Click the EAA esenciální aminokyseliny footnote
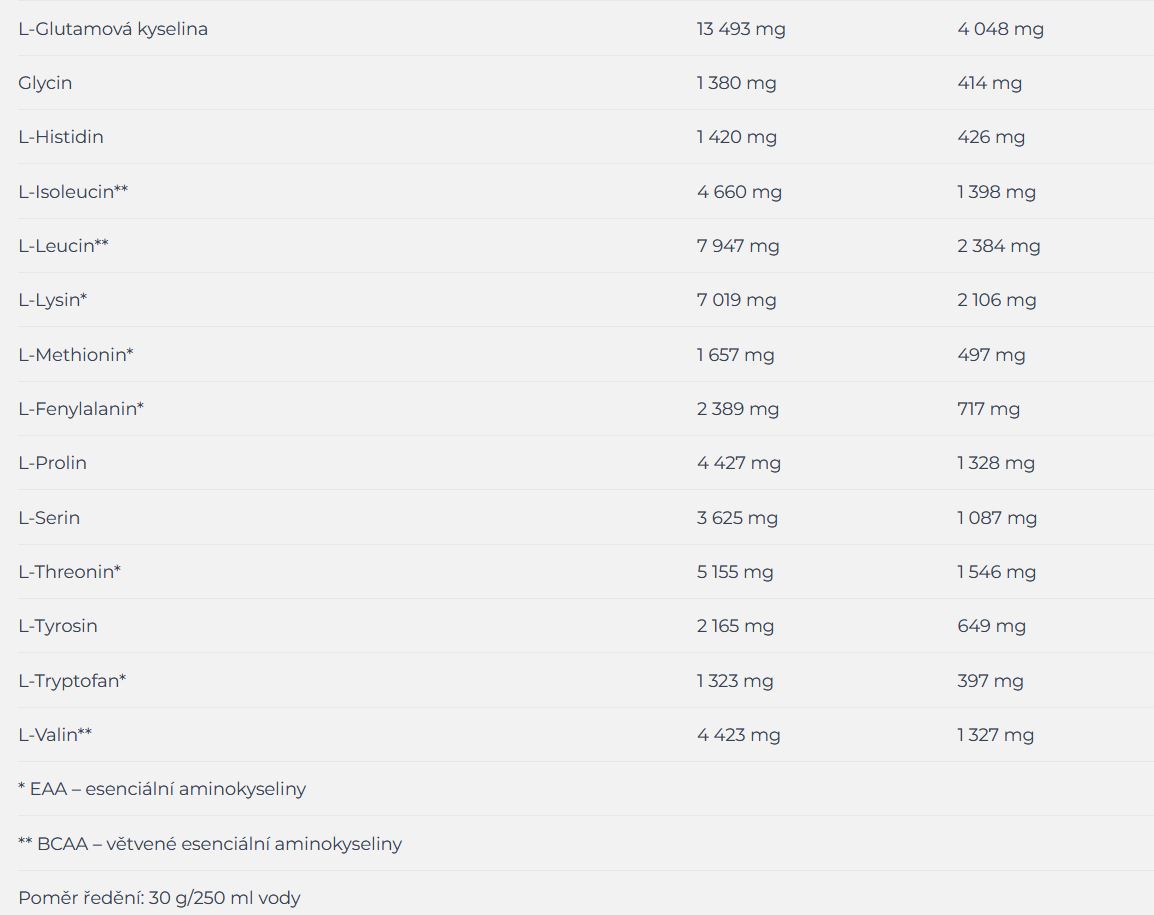The image size is (1154, 915). tap(162, 789)
